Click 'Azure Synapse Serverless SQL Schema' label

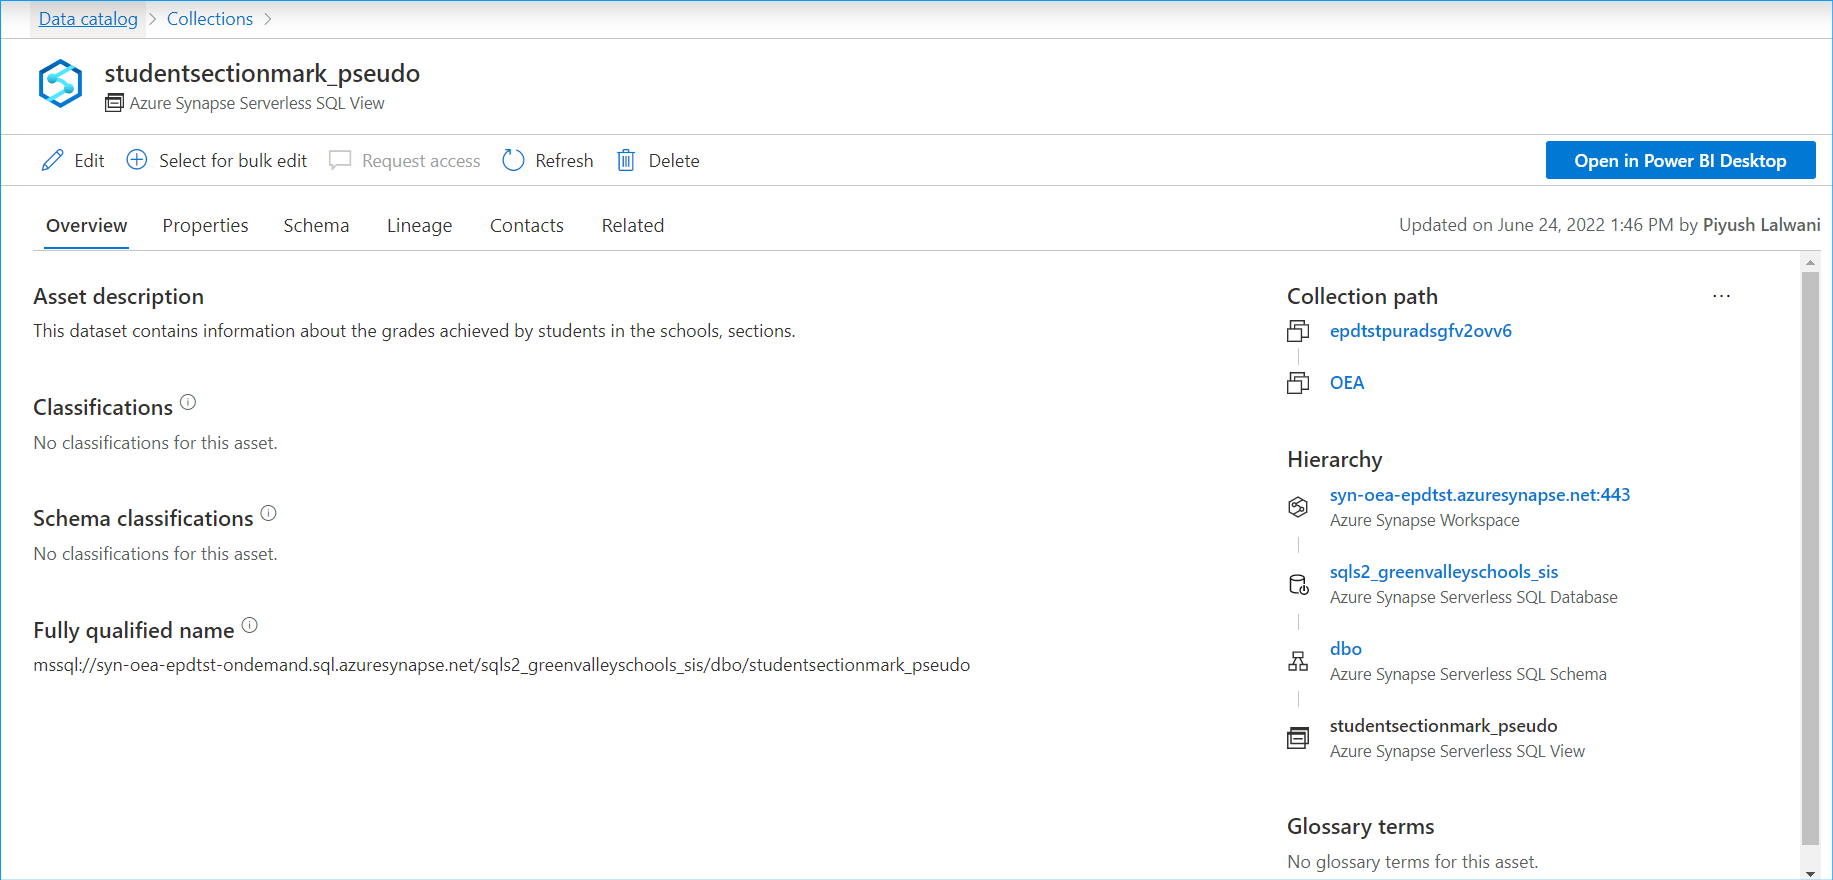pos(1468,675)
